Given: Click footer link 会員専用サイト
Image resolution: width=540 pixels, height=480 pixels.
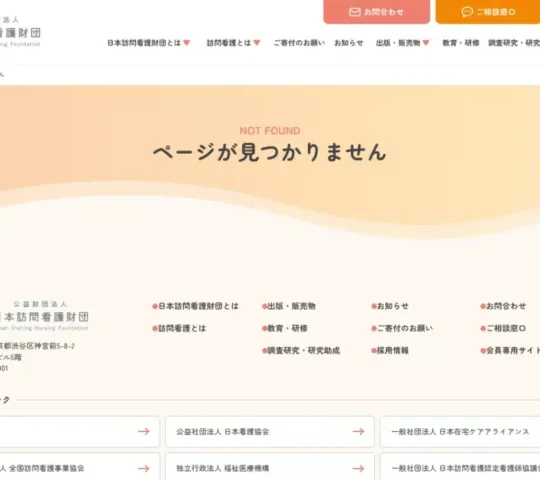Looking at the screenshot, I should 510,351.
